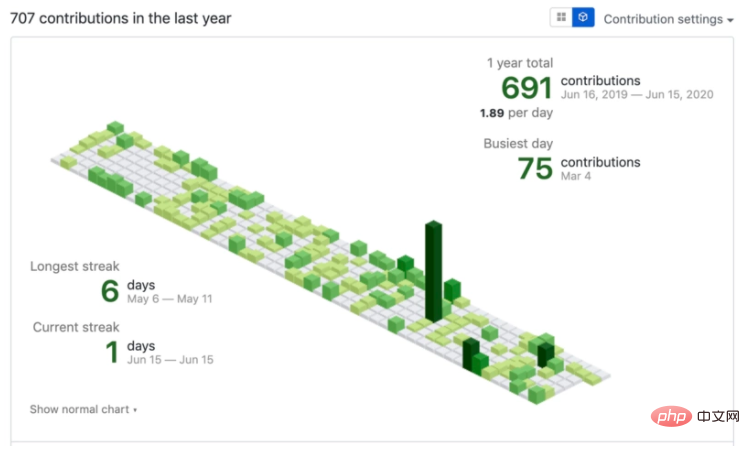
Task: Switch to the 2D grid chart view
Action: pyautogui.click(x=561, y=18)
